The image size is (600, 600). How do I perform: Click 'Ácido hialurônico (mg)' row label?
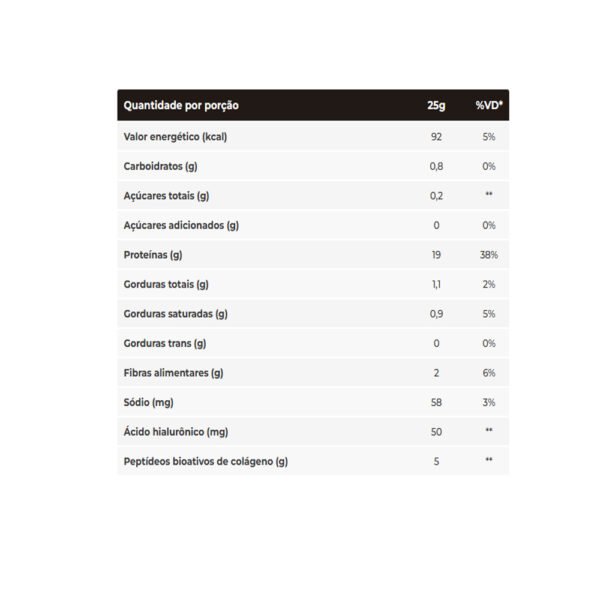176,432
